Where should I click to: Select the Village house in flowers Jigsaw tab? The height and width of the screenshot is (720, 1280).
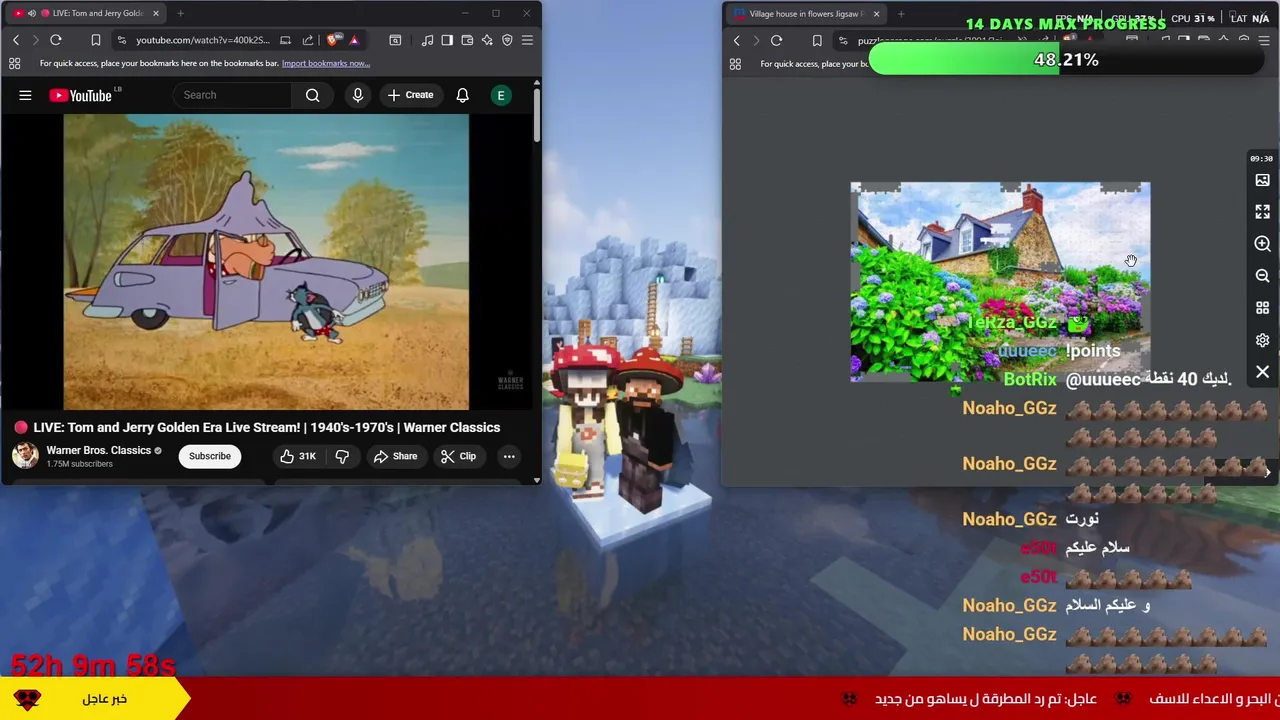[x=805, y=14]
